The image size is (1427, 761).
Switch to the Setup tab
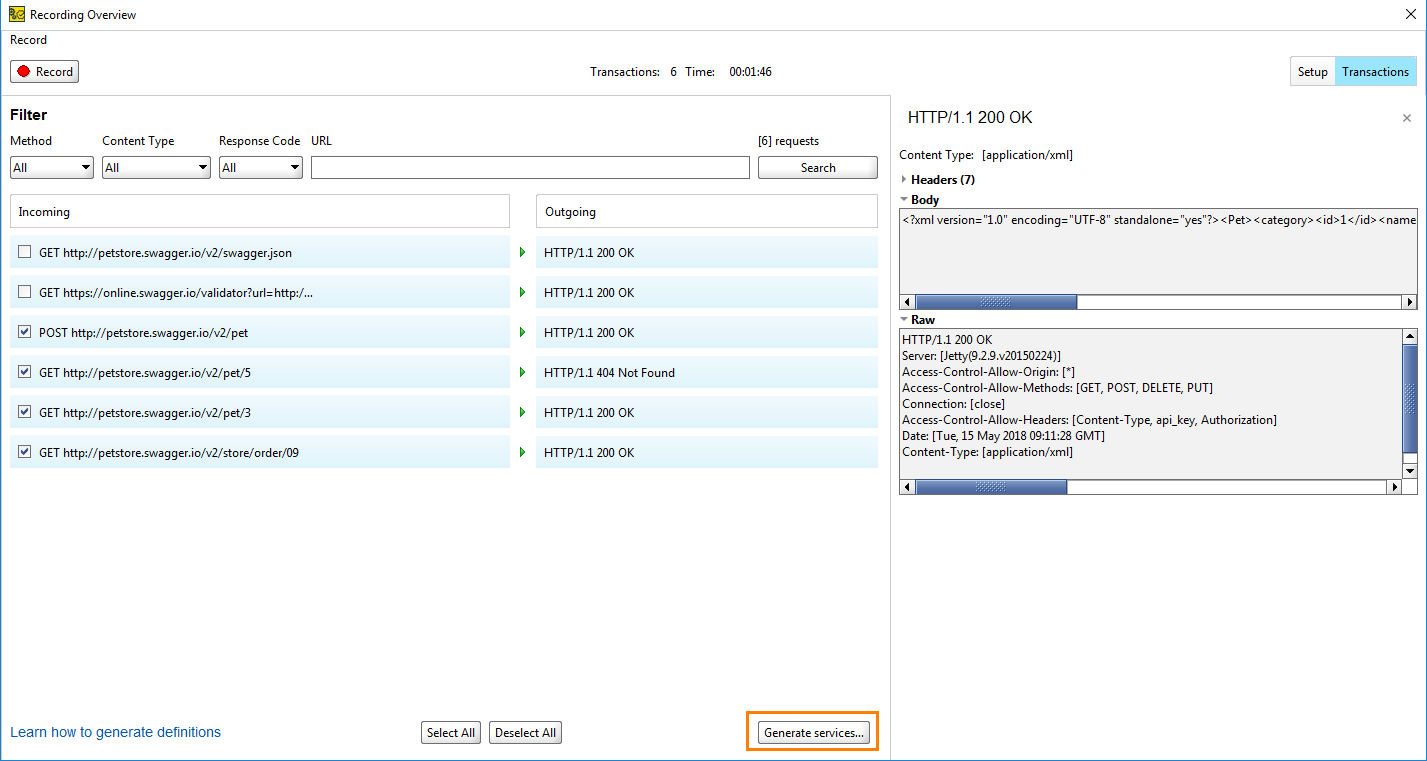click(1312, 71)
